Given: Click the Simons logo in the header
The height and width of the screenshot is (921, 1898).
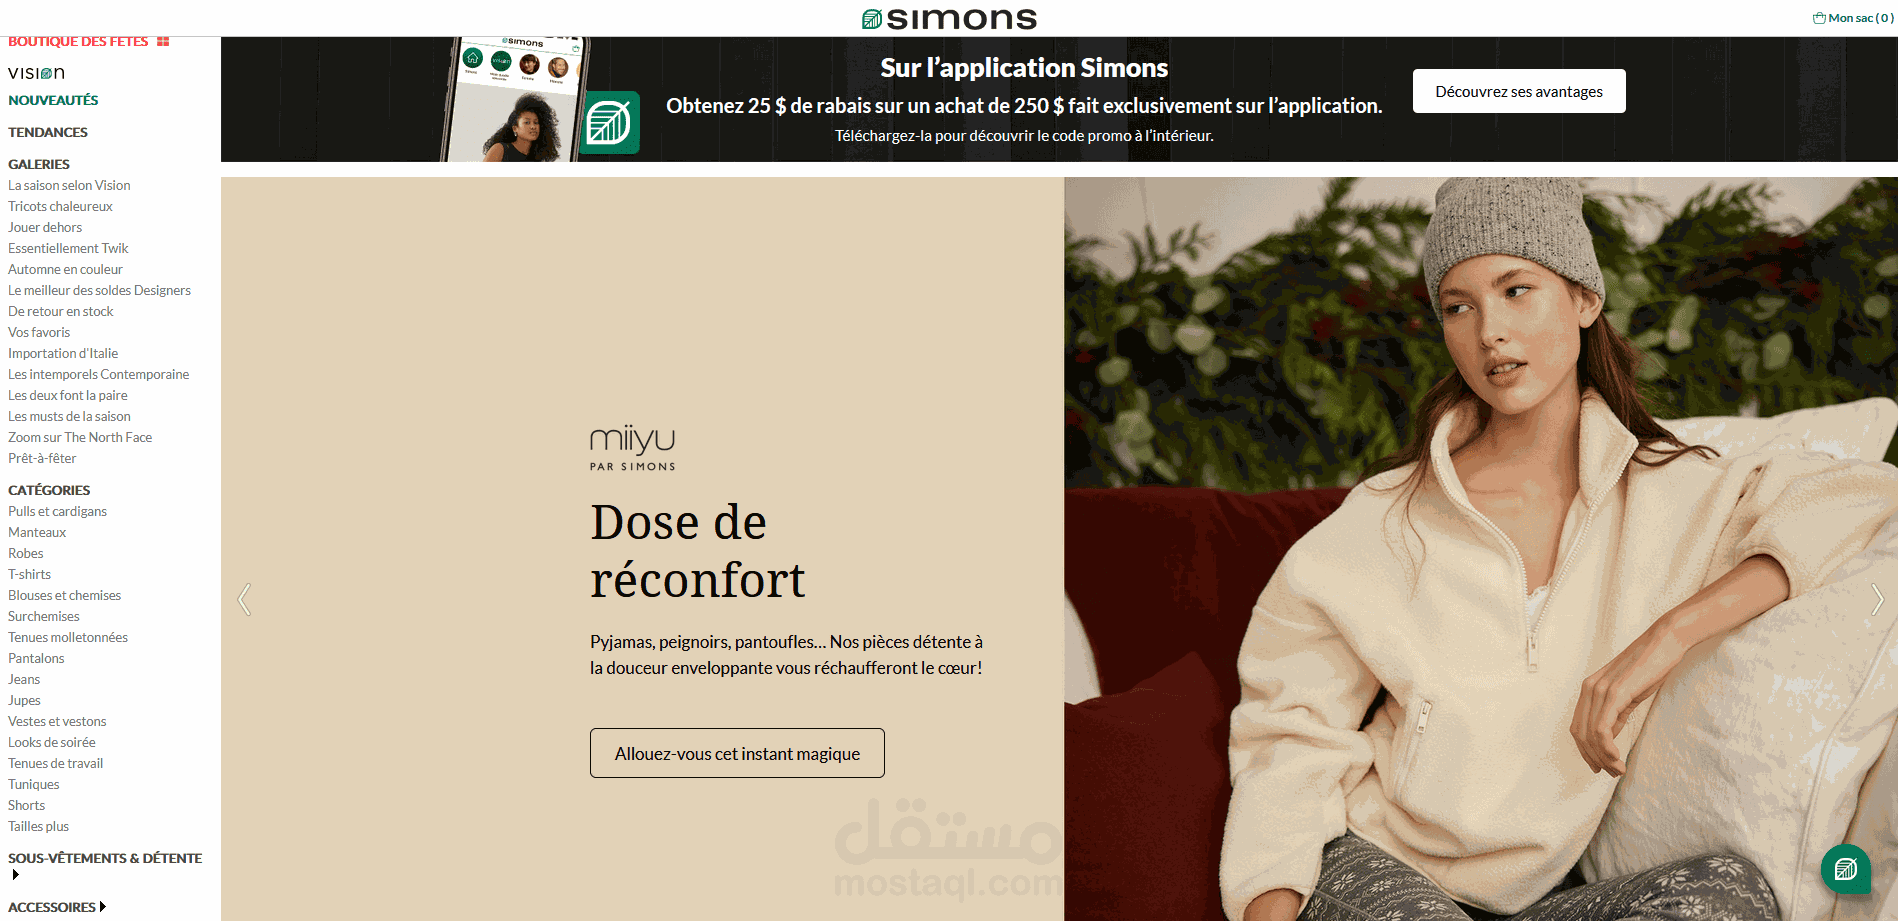Looking at the screenshot, I should tap(949, 18).
